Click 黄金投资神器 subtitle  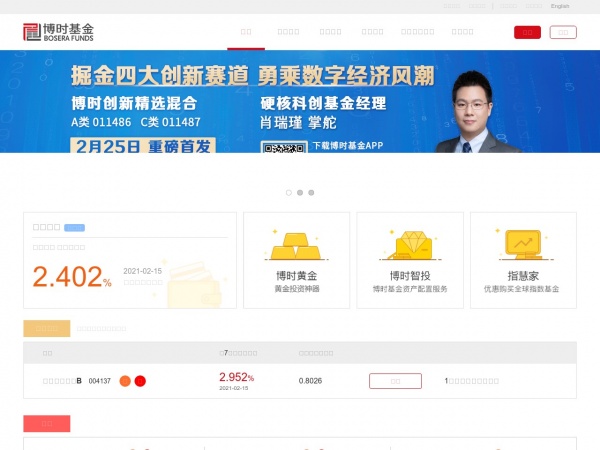297,289
